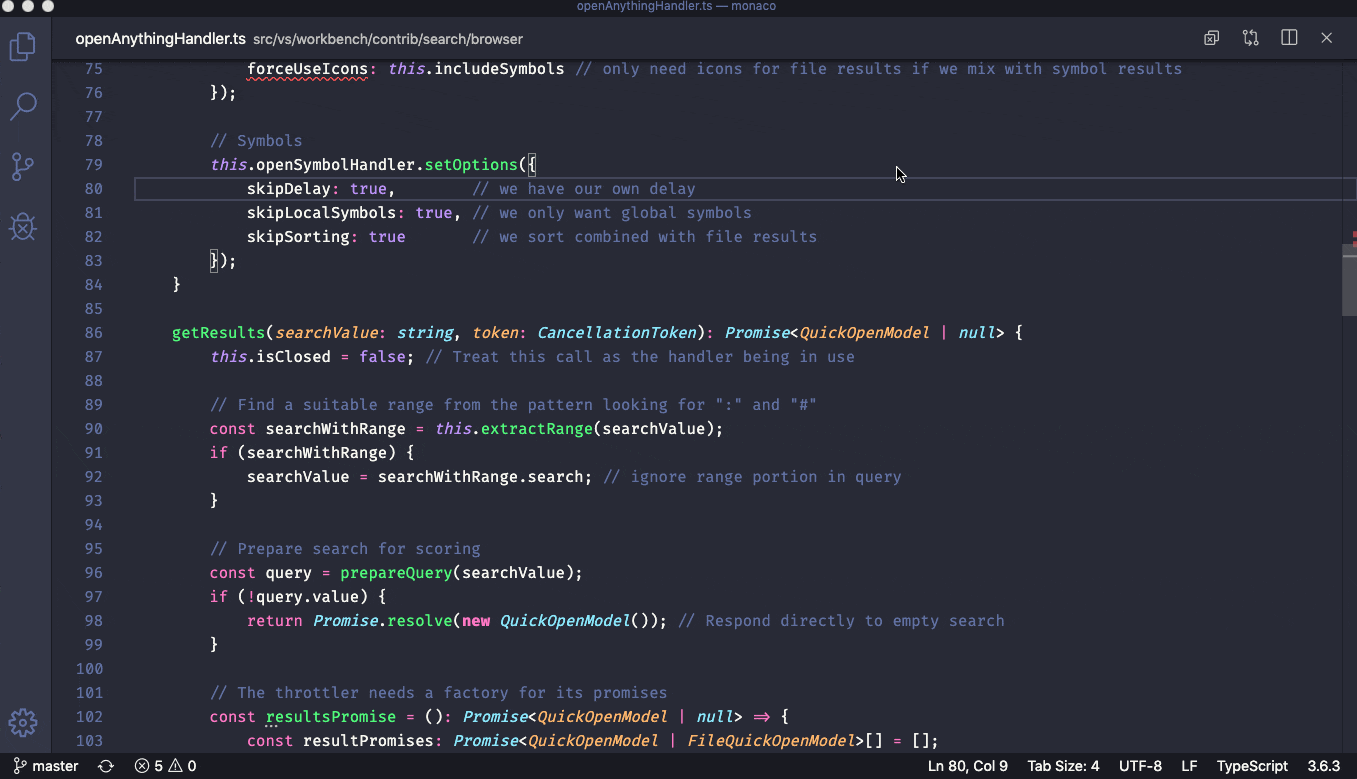Show problems via errors and warnings count
The width and height of the screenshot is (1357, 779).
(x=165, y=766)
